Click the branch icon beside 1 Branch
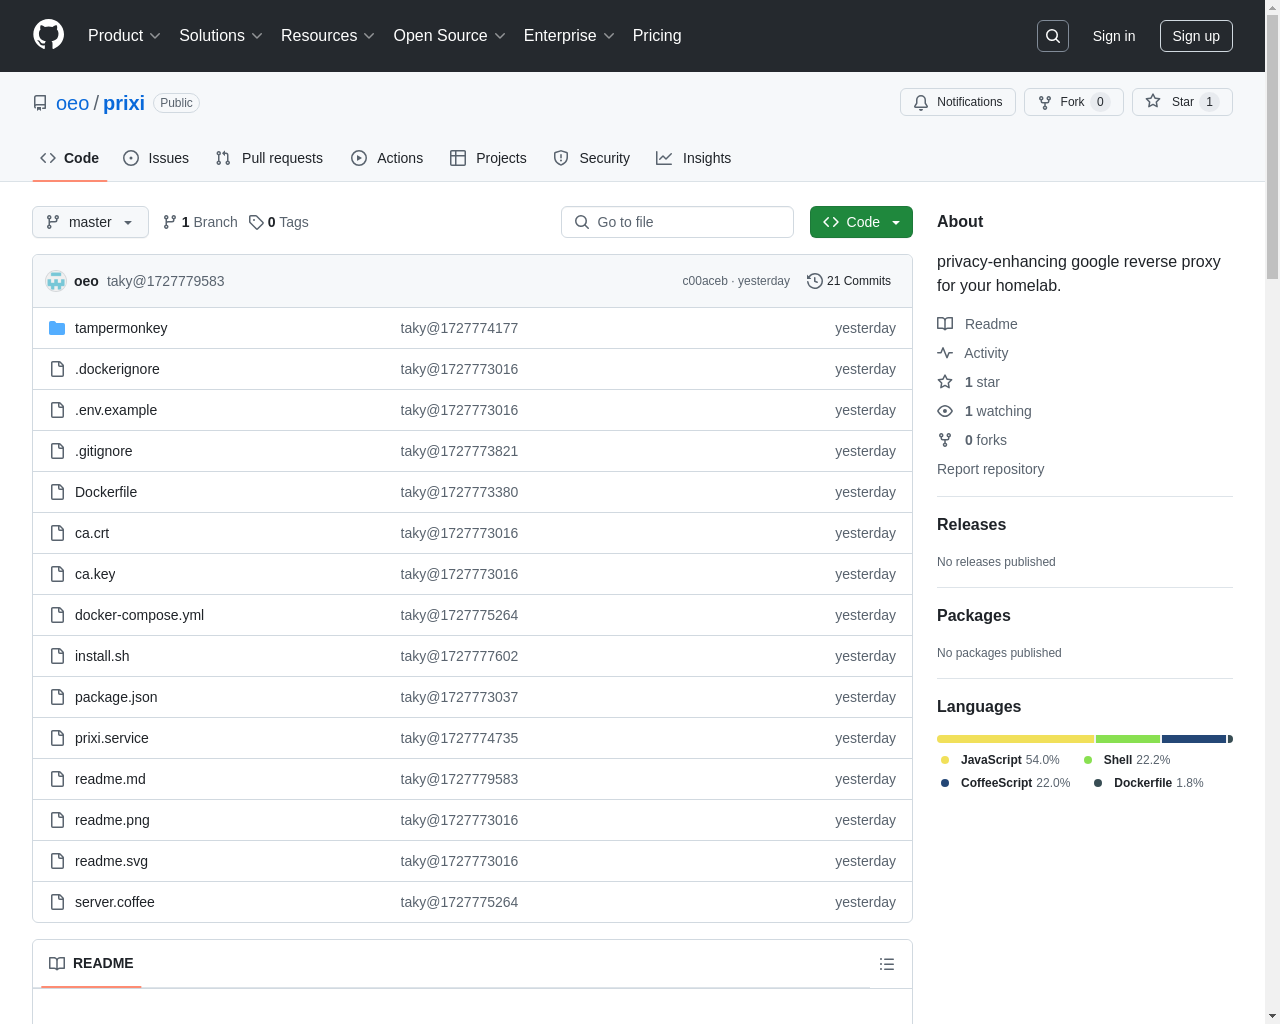The width and height of the screenshot is (1280, 1024). 170,222
